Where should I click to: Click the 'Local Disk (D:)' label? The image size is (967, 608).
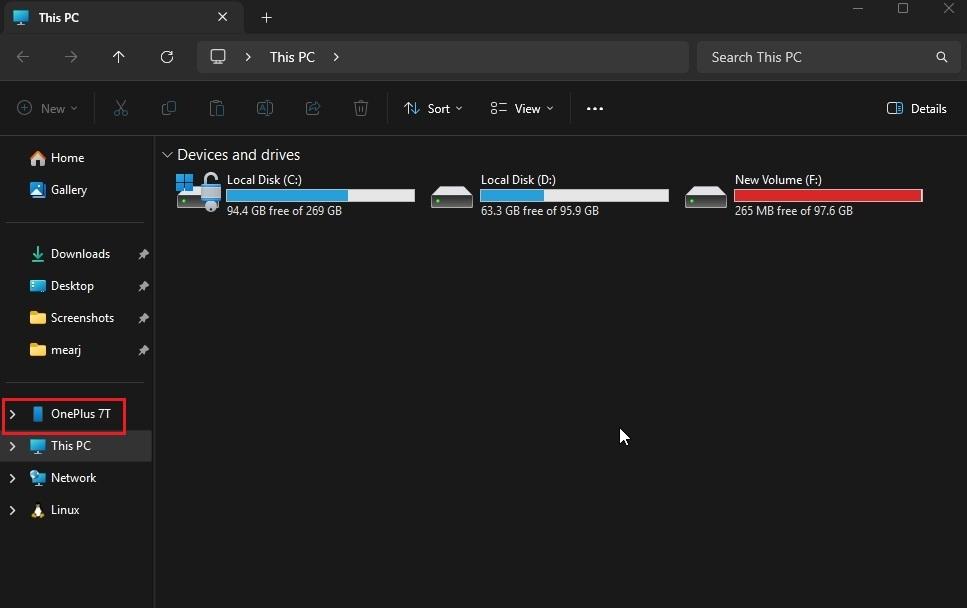pos(518,179)
